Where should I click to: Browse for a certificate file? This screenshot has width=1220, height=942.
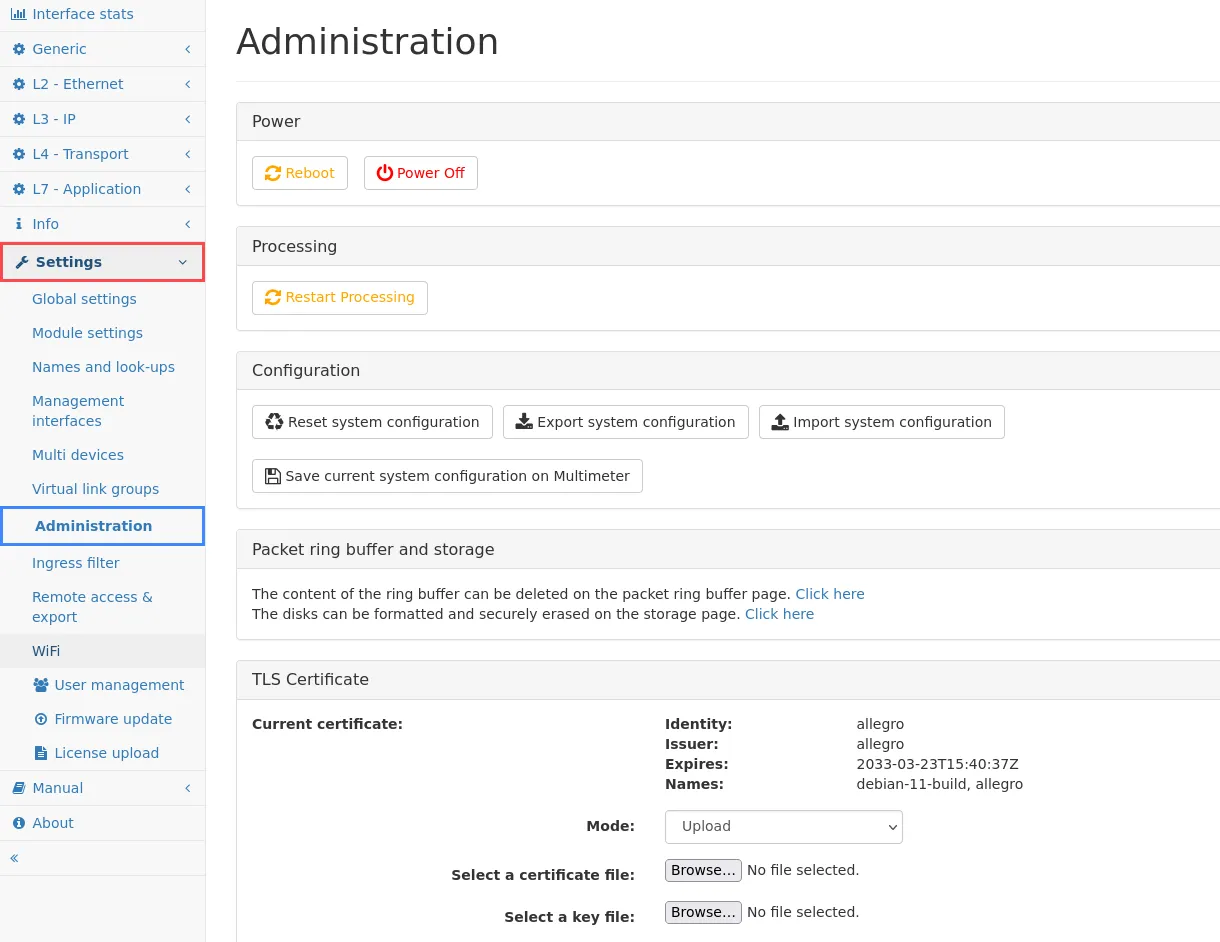[703, 870]
